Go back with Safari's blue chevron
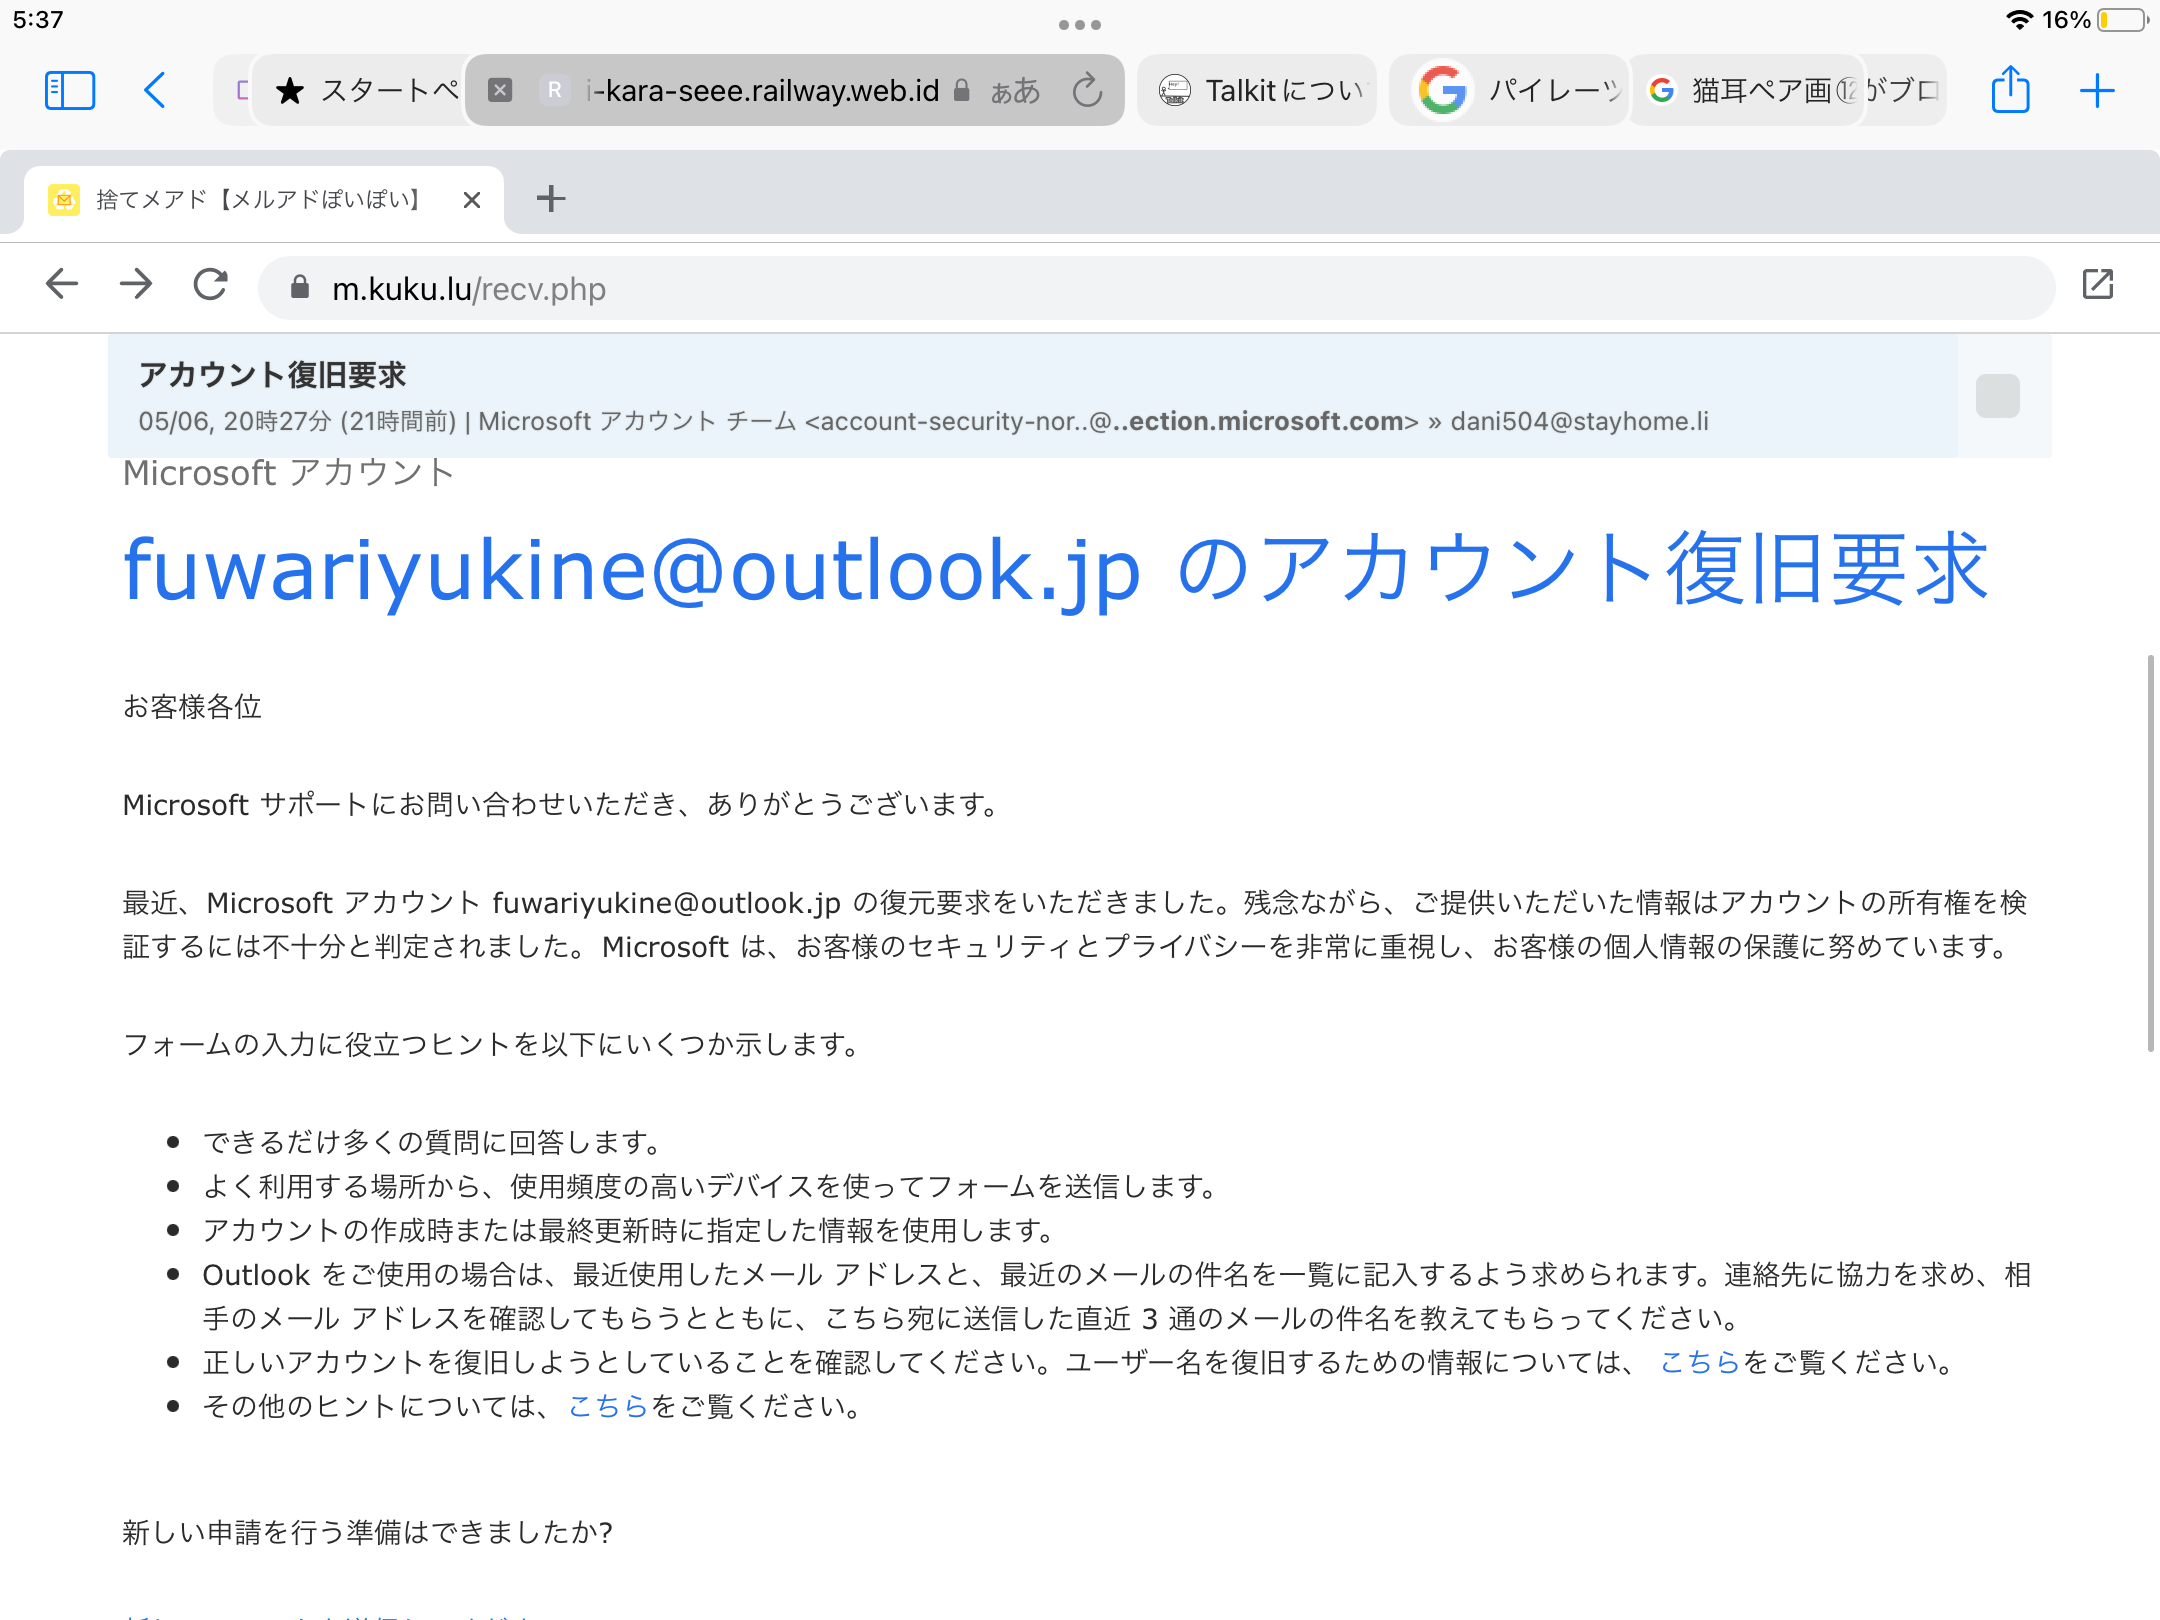Screen dimensions: 2160x1620 [x=154, y=91]
